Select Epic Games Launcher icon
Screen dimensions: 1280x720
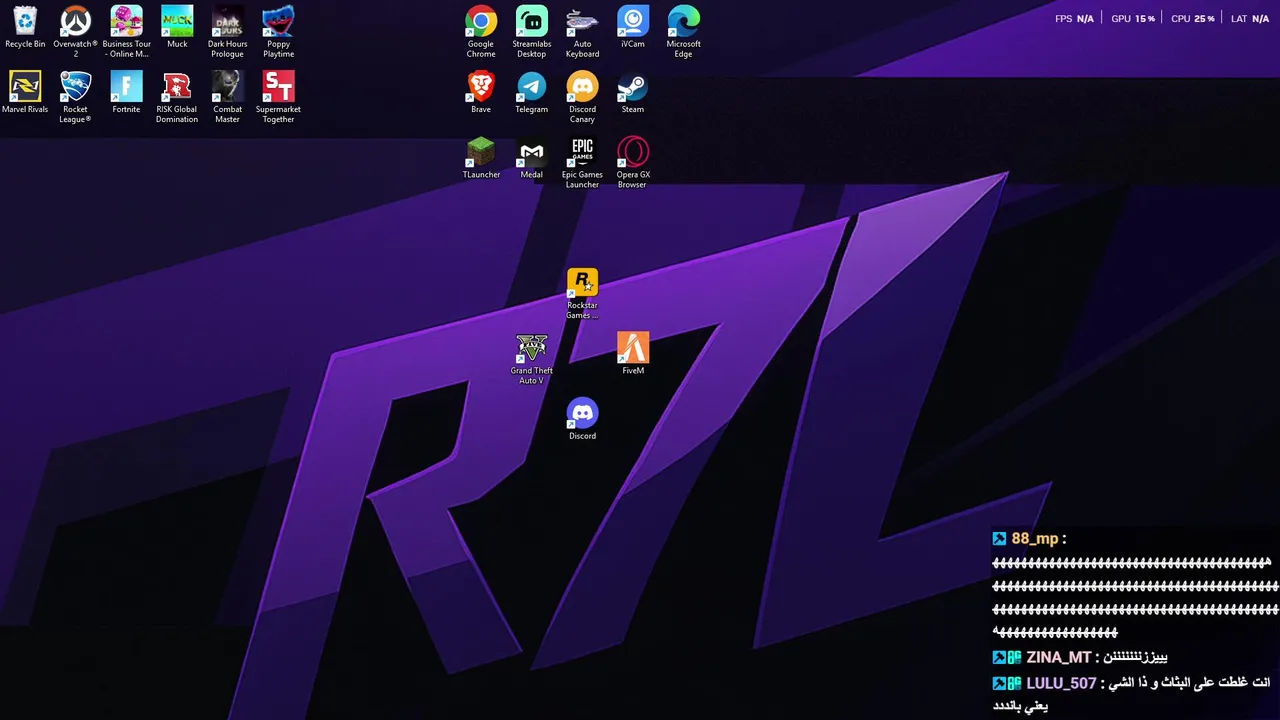pos(582,162)
